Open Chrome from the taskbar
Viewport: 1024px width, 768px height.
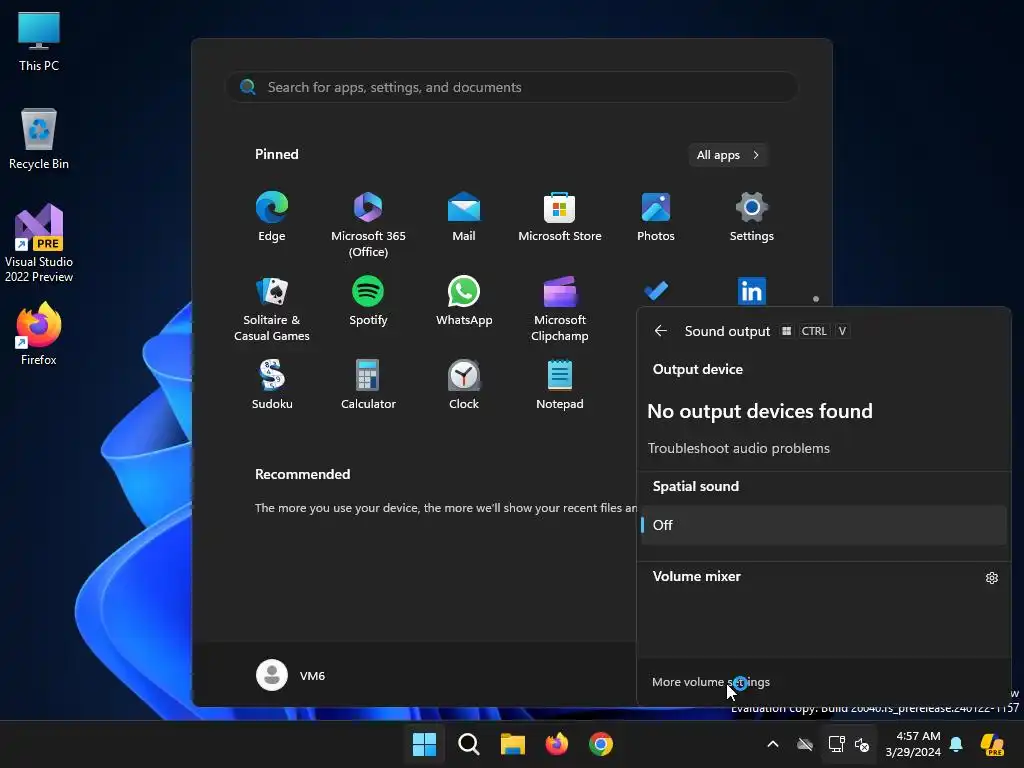point(601,744)
